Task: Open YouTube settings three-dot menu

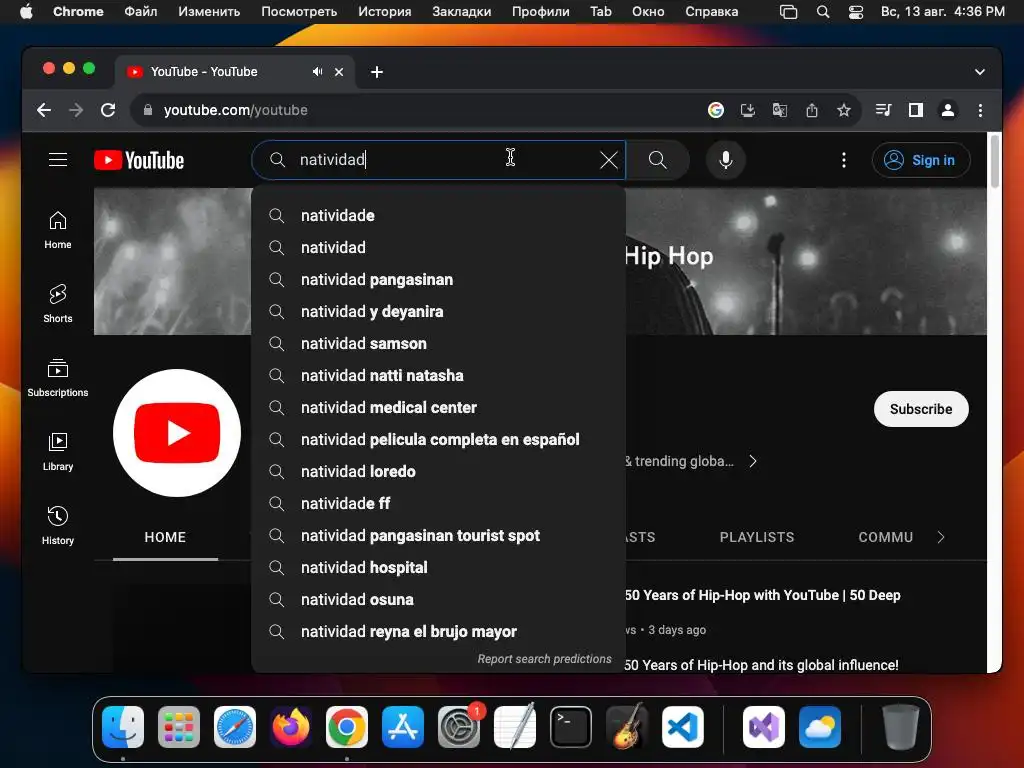Action: click(x=844, y=160)
